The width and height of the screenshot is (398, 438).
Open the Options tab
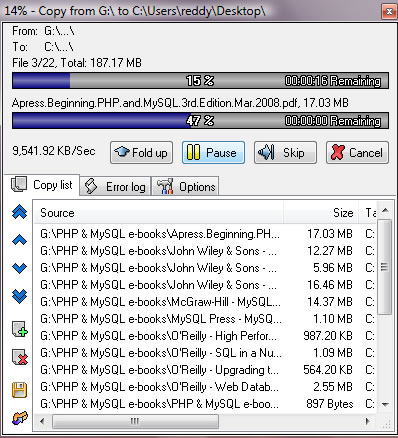click(x=185, y=187)
